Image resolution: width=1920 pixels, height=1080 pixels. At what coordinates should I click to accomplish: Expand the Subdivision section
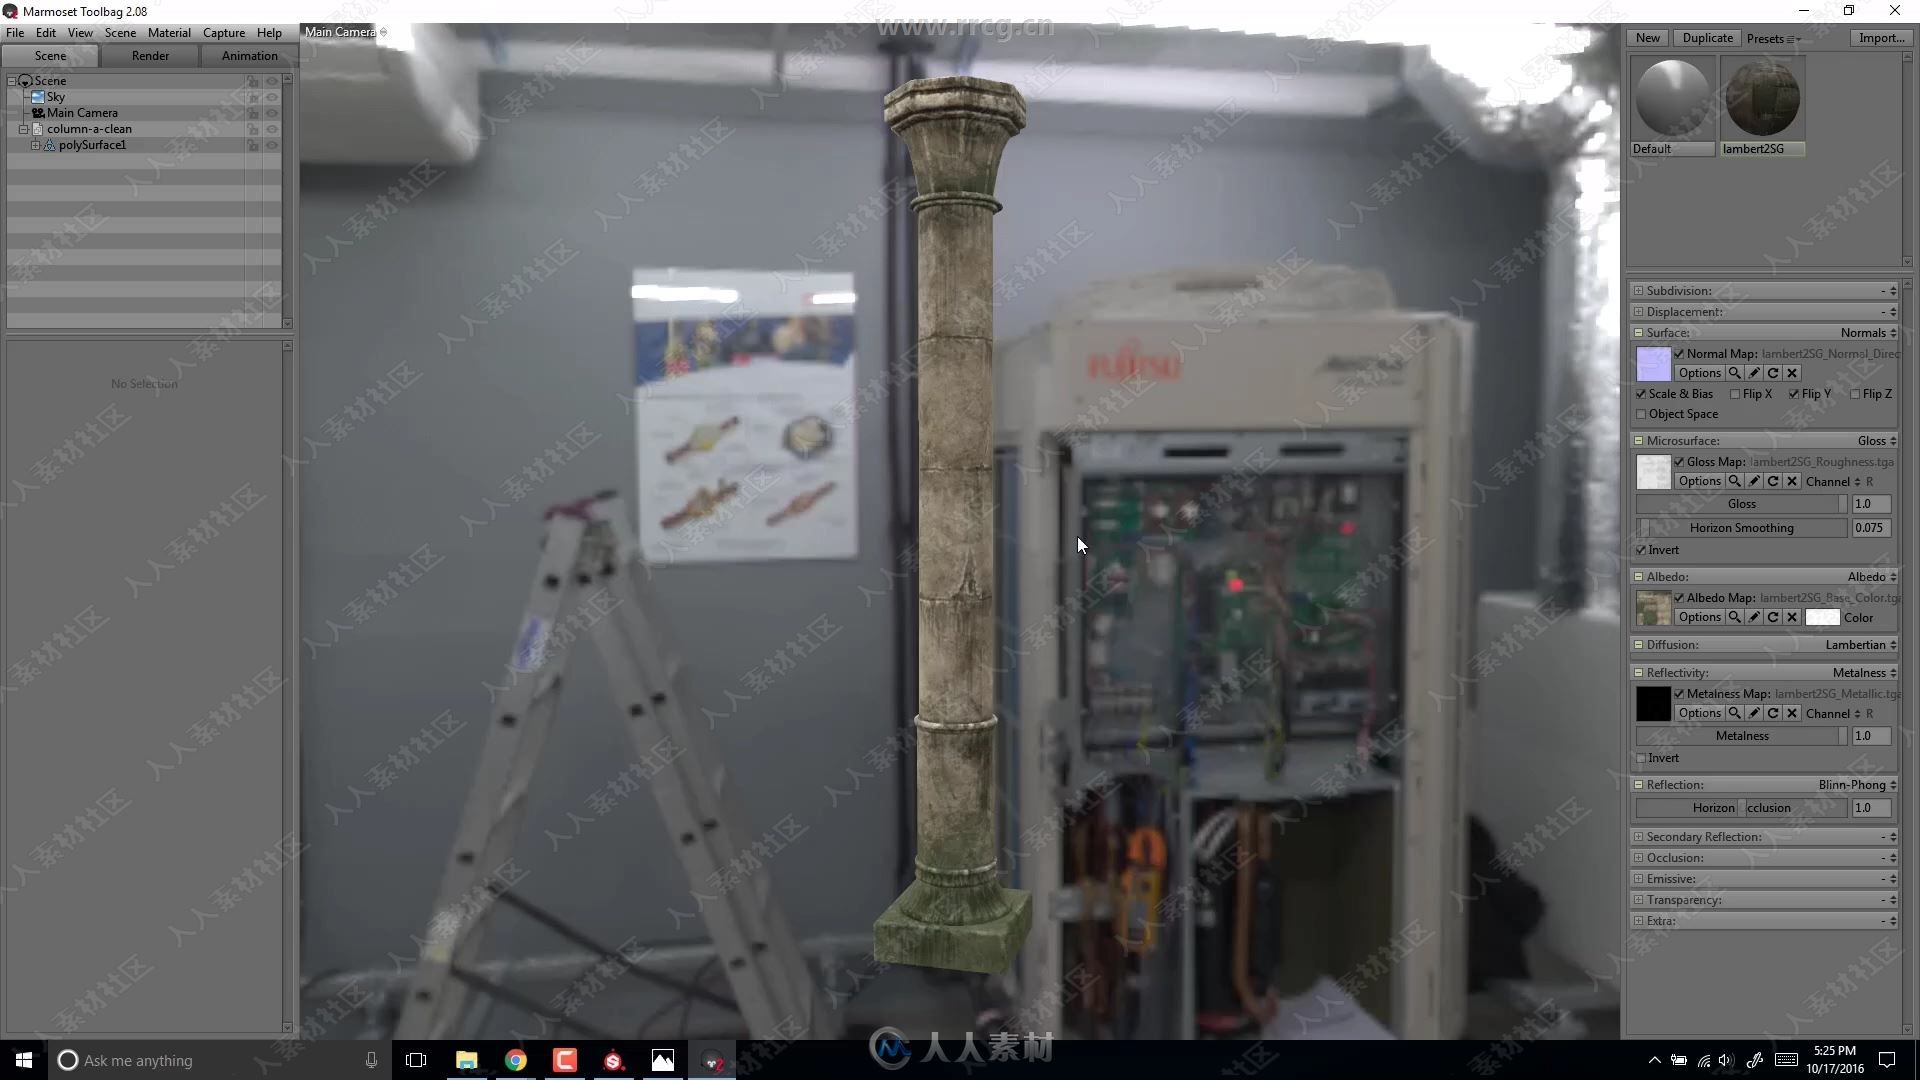(1638, 291)
